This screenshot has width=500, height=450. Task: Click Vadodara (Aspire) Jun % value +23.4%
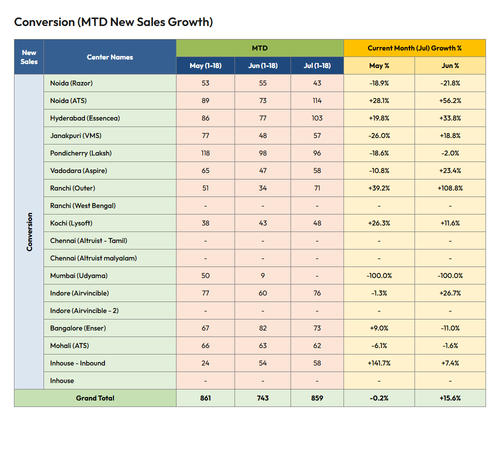(450, 171)
